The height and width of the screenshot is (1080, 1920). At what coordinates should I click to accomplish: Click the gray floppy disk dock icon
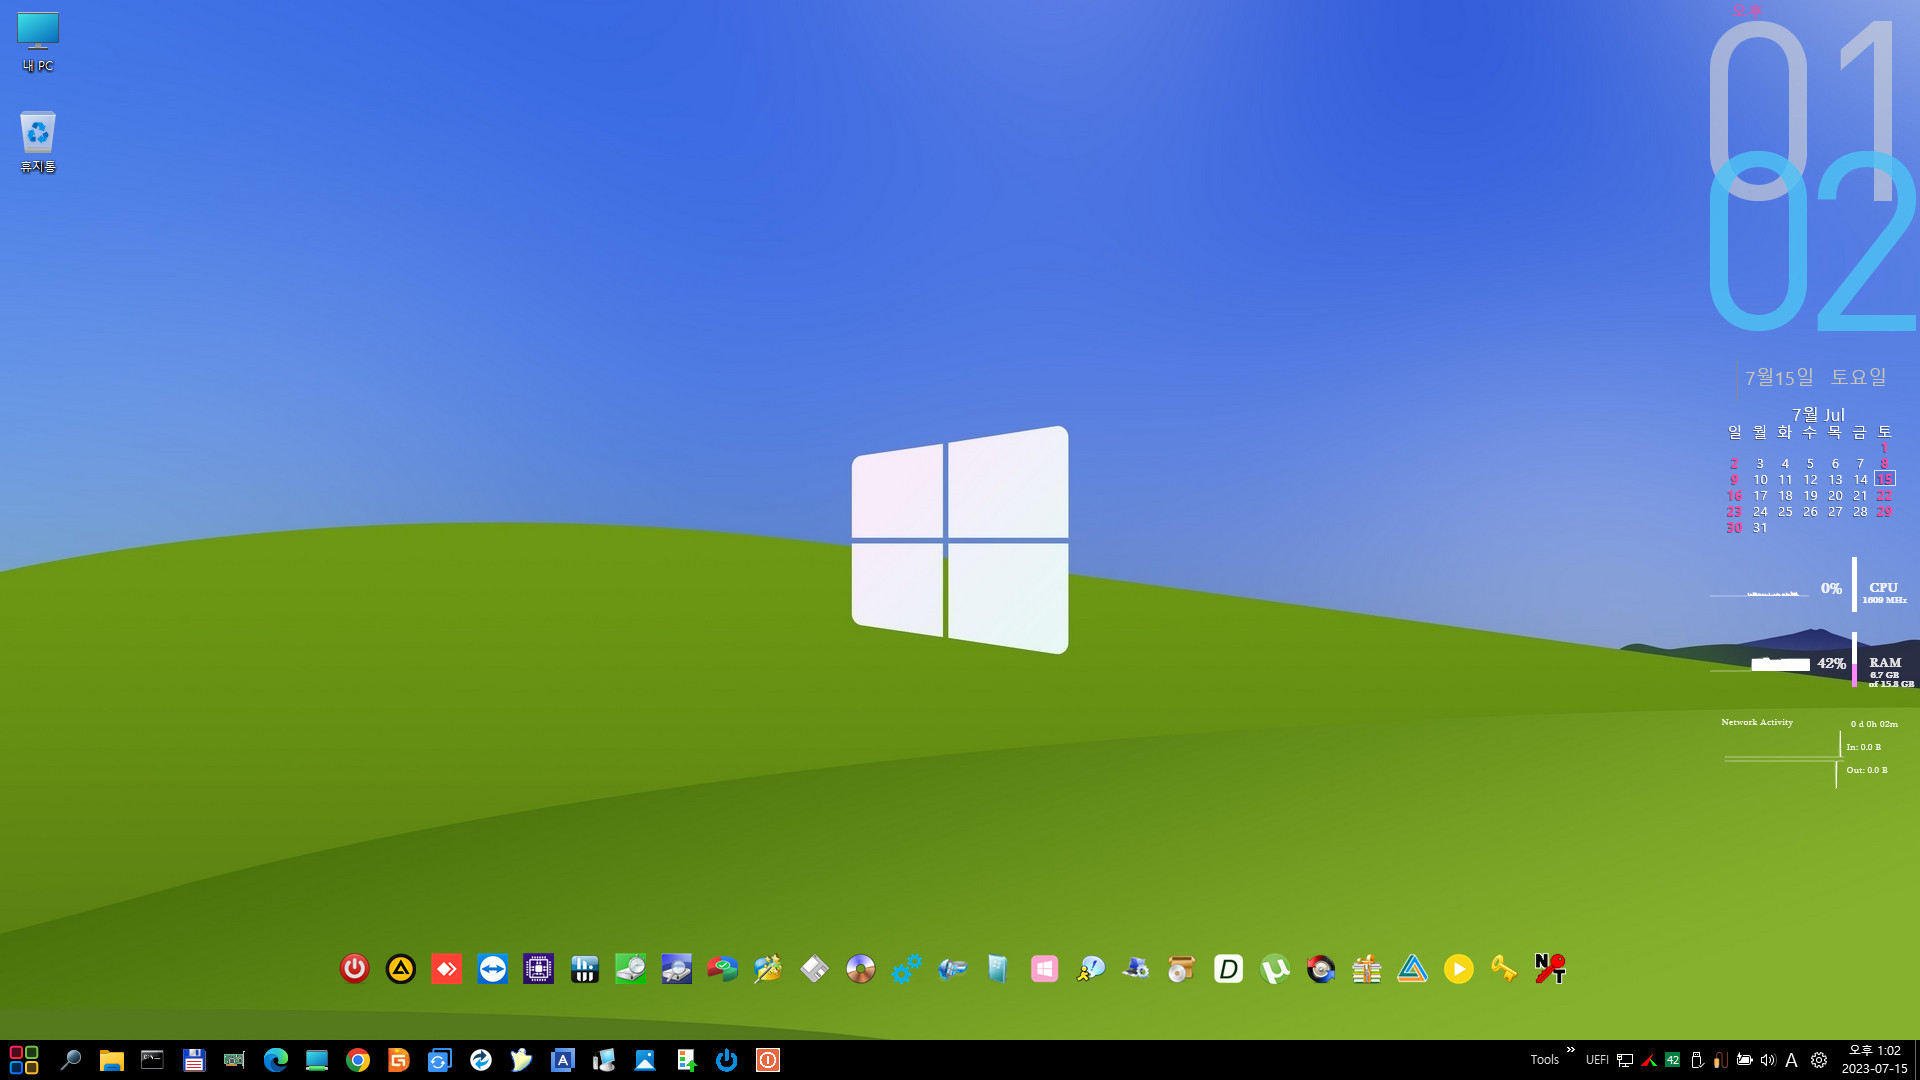coord(815,968)
